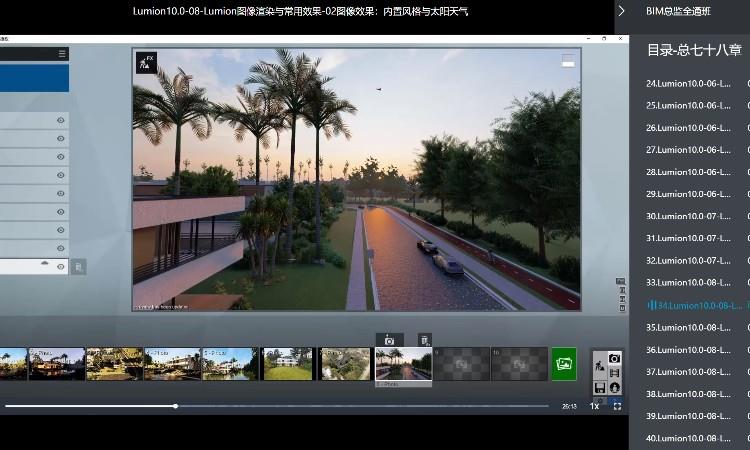Open the Movie mode filmstrip icon
The height and width of the screenshot is (450, 750).
coord(614,373)
